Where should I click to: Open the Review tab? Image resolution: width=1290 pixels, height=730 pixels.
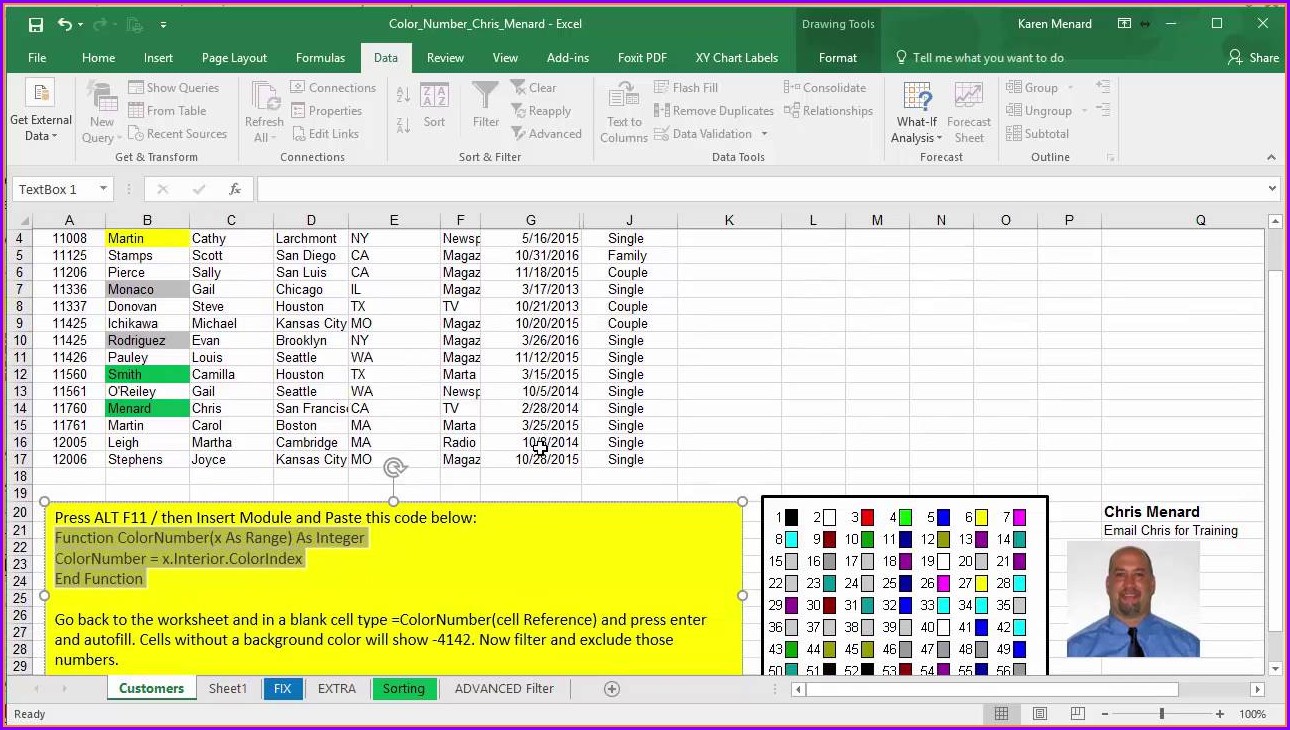point(445,58)
